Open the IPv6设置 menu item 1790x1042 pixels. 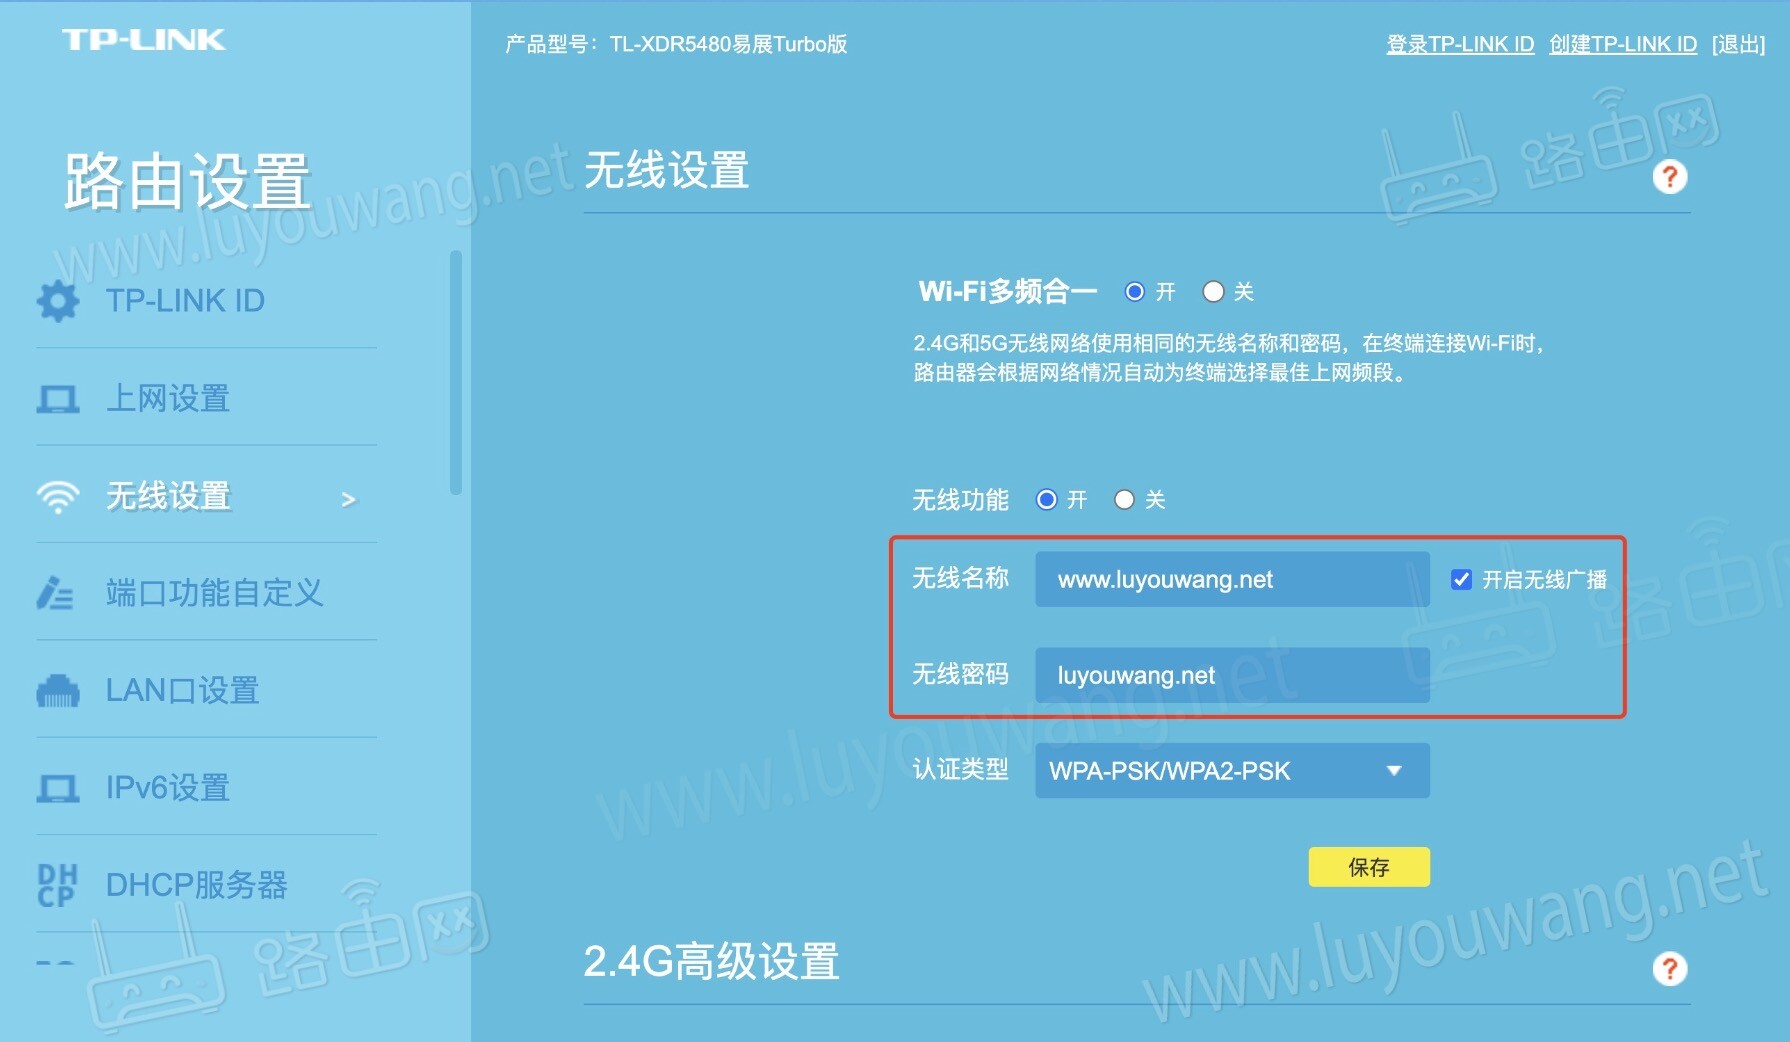[167, 787]
